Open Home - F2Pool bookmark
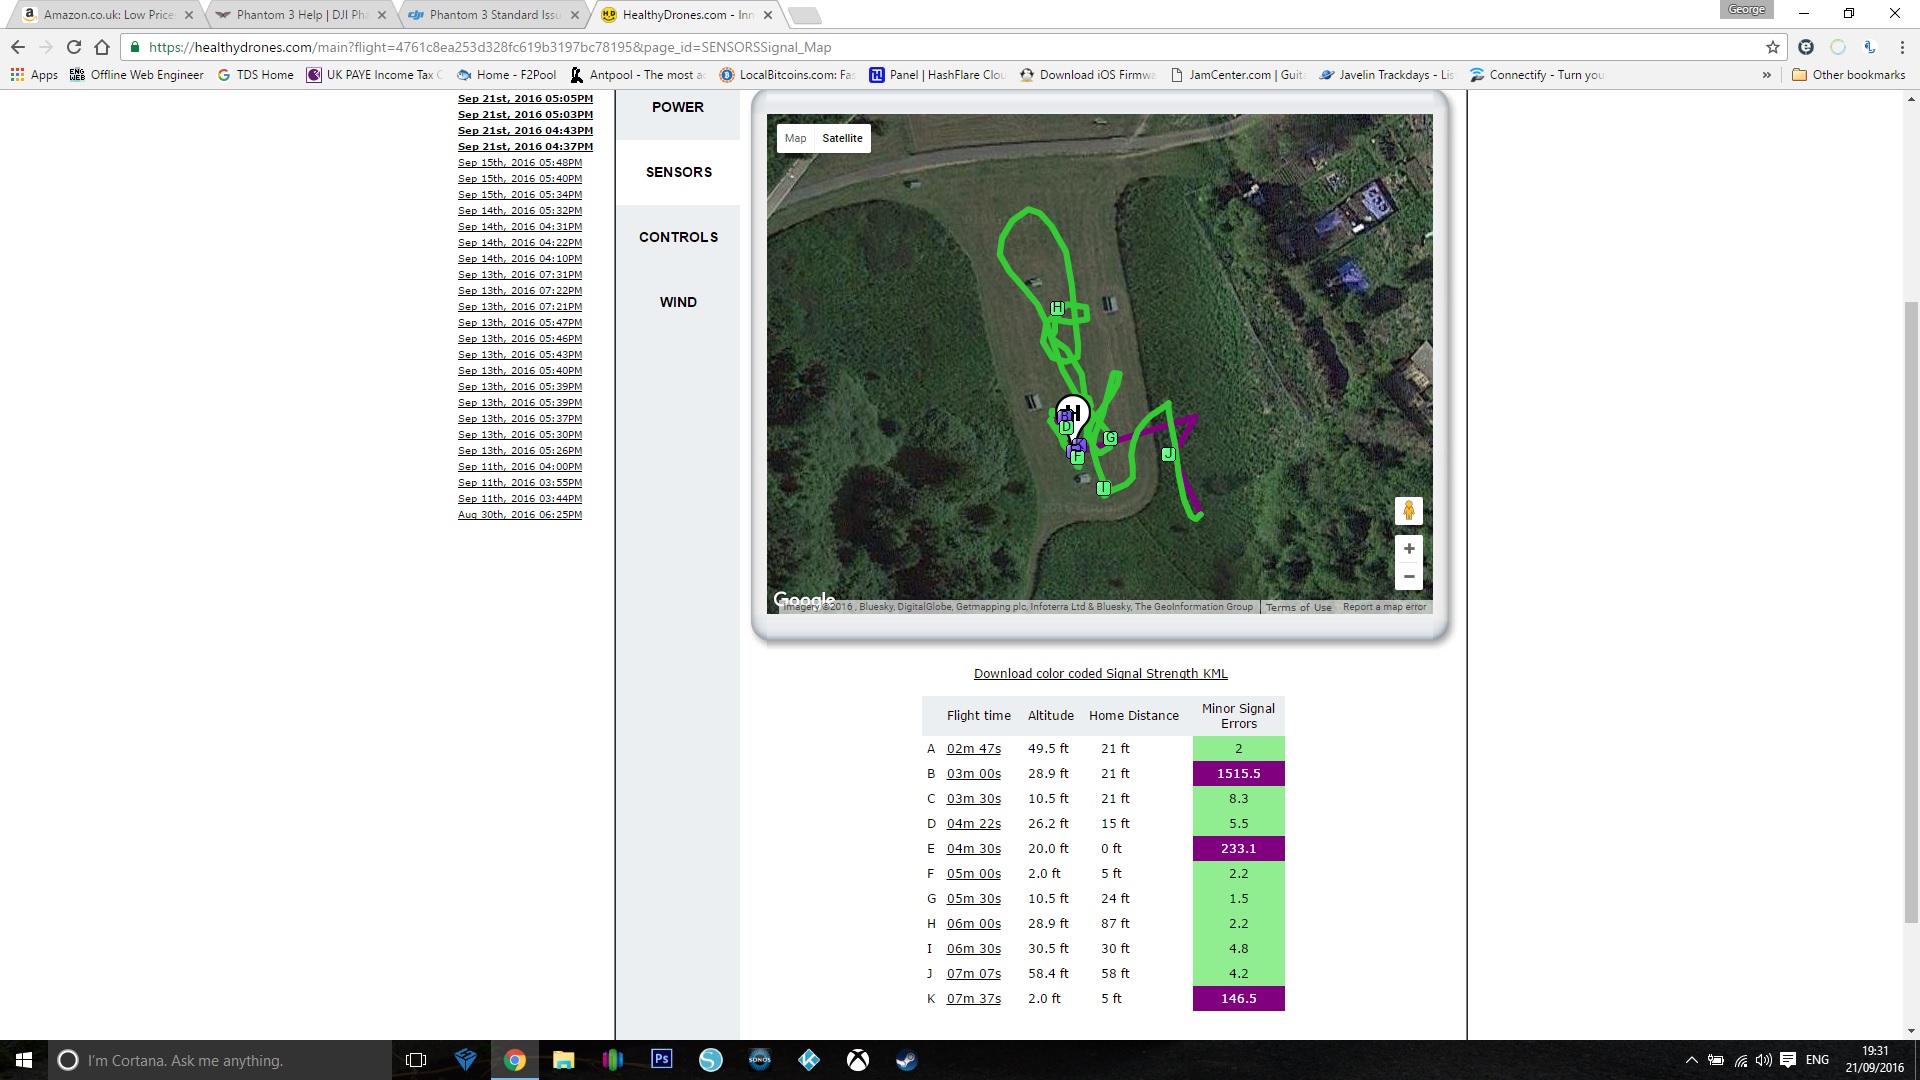This screenshot has height=1080, width=1920. point(507,75)
